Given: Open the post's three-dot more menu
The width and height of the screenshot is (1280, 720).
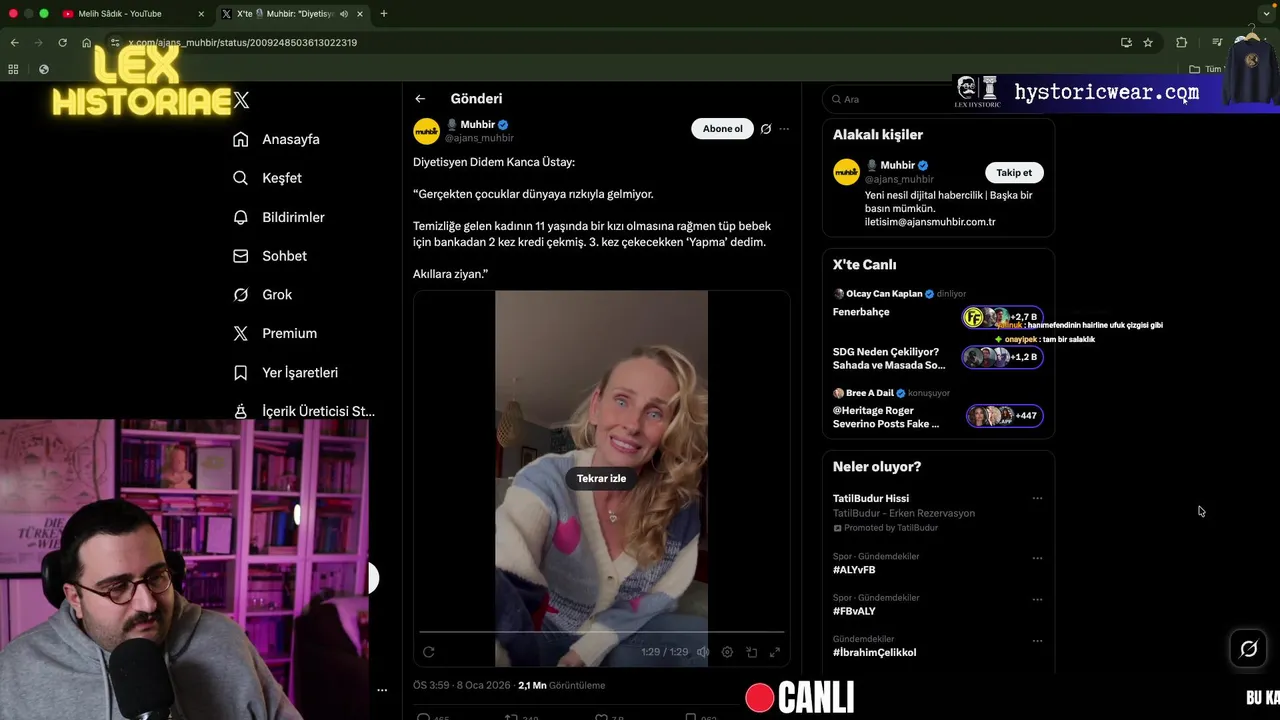Looking at the screenshot, I should click(x=784, y=129).
